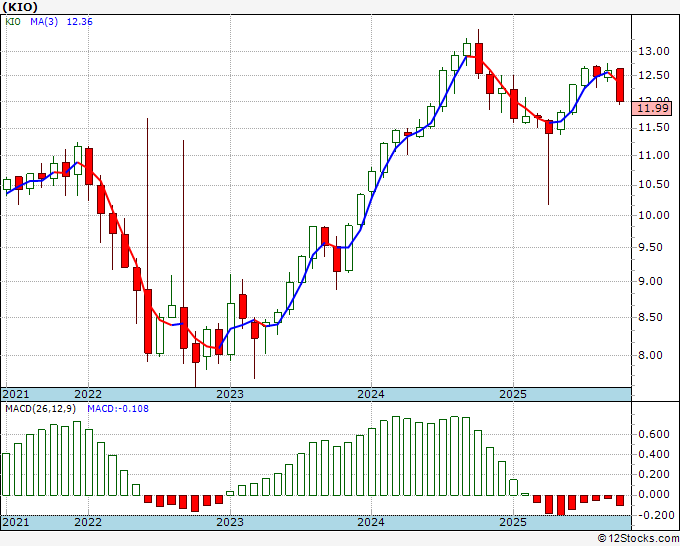Click 2025 on the MACD timeline
This screenshot has width=680, height=546.
point(513,522)
